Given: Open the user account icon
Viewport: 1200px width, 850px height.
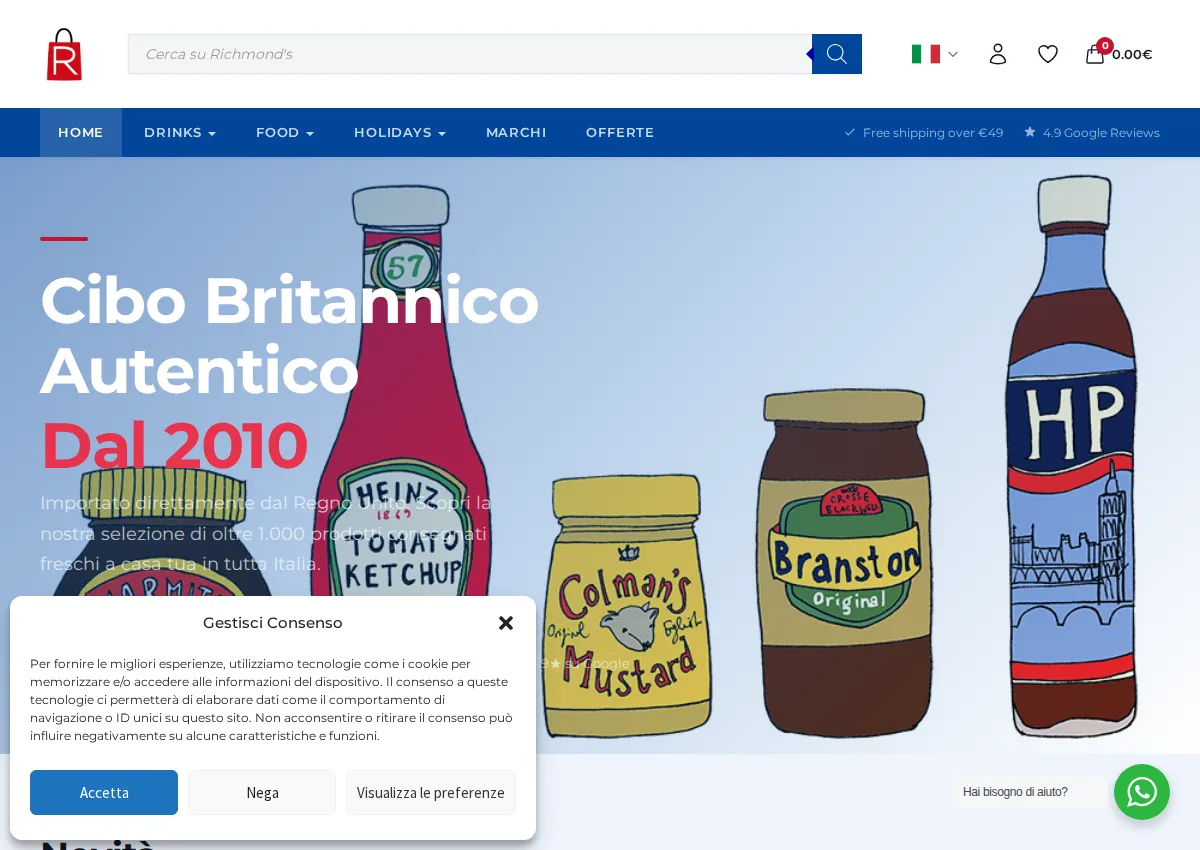Looking at the screenshot, I should (x=998, y=54).
